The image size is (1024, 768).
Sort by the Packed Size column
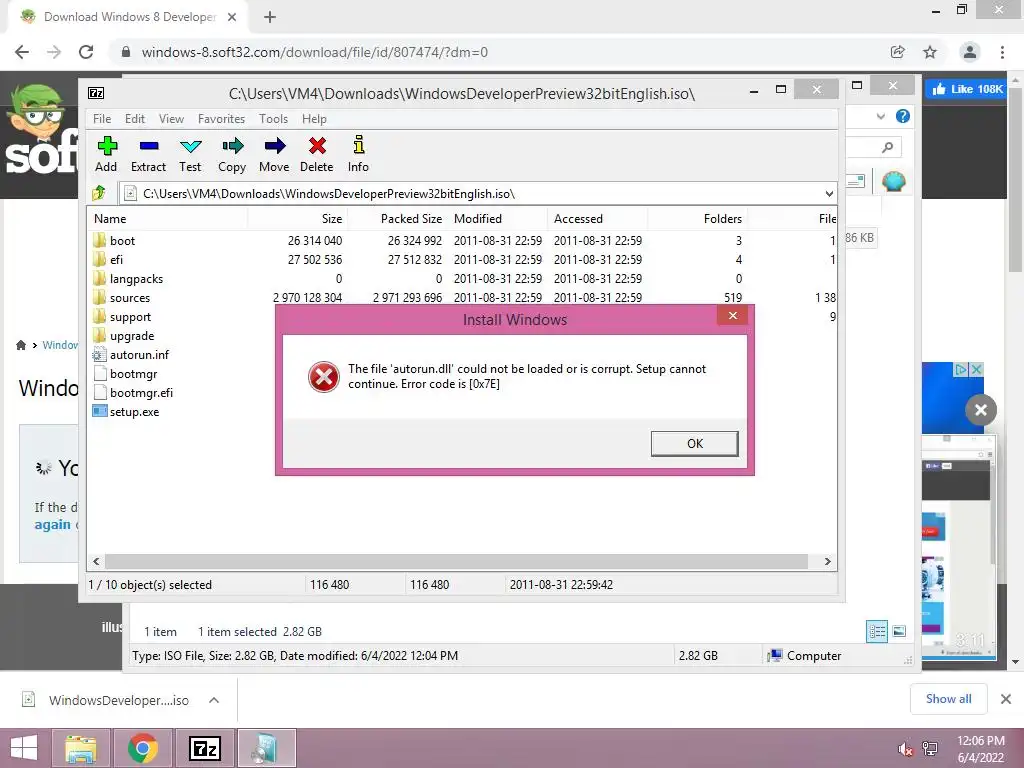tap(398, 219)
